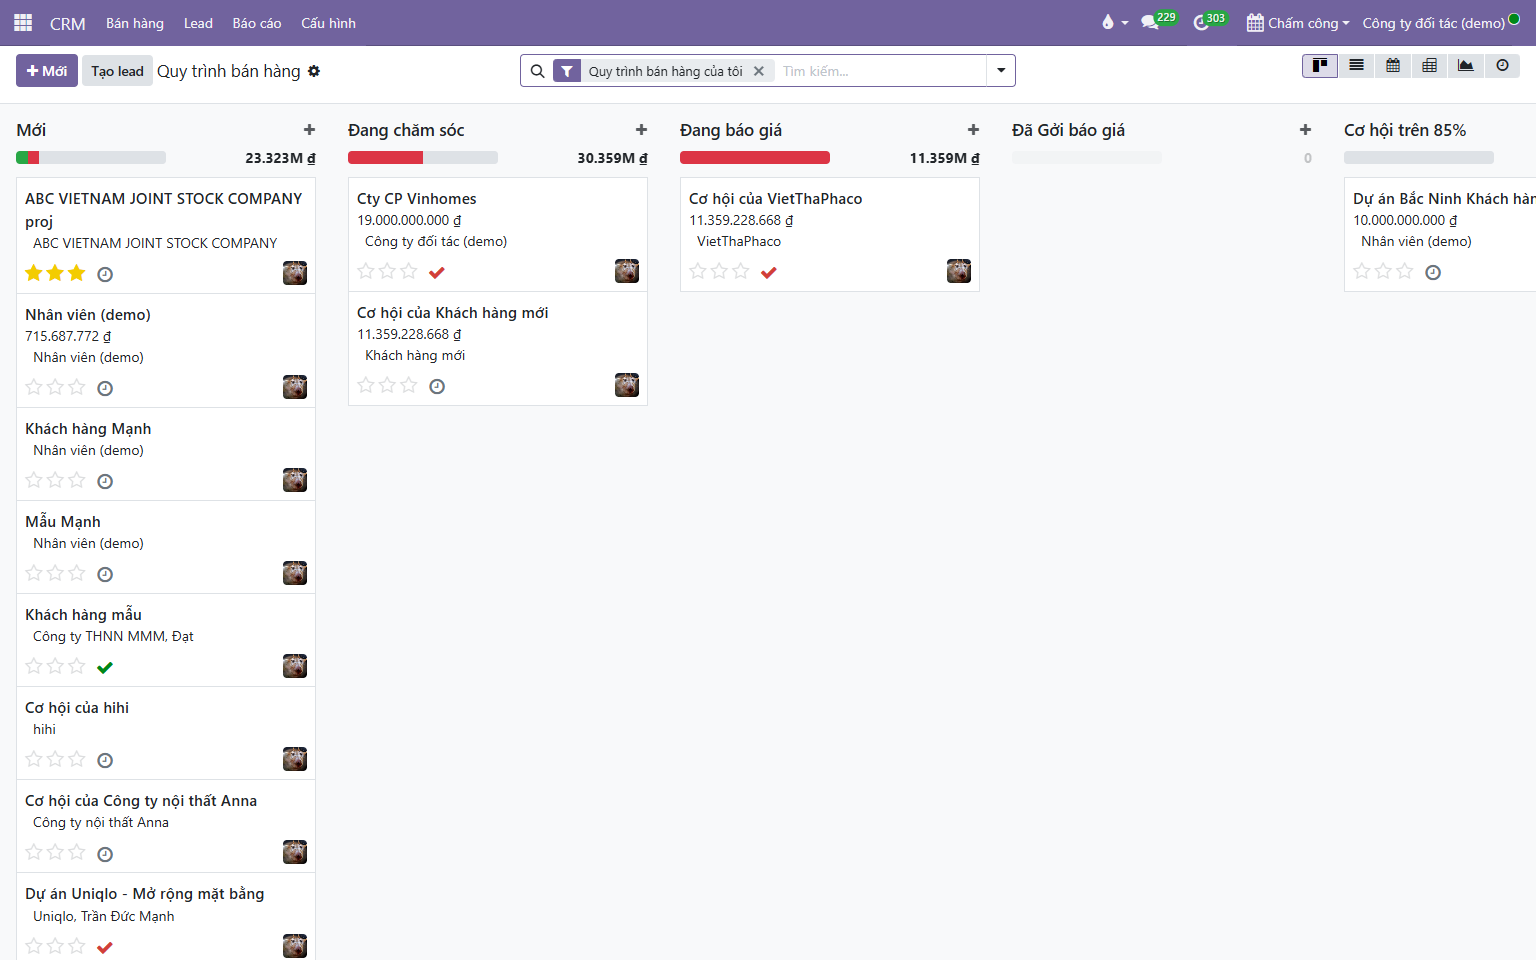Viewport: 1536px width, 960px height.
Task: Quick add a card in Đang chăm sóc column
Action: coord(642,130)
